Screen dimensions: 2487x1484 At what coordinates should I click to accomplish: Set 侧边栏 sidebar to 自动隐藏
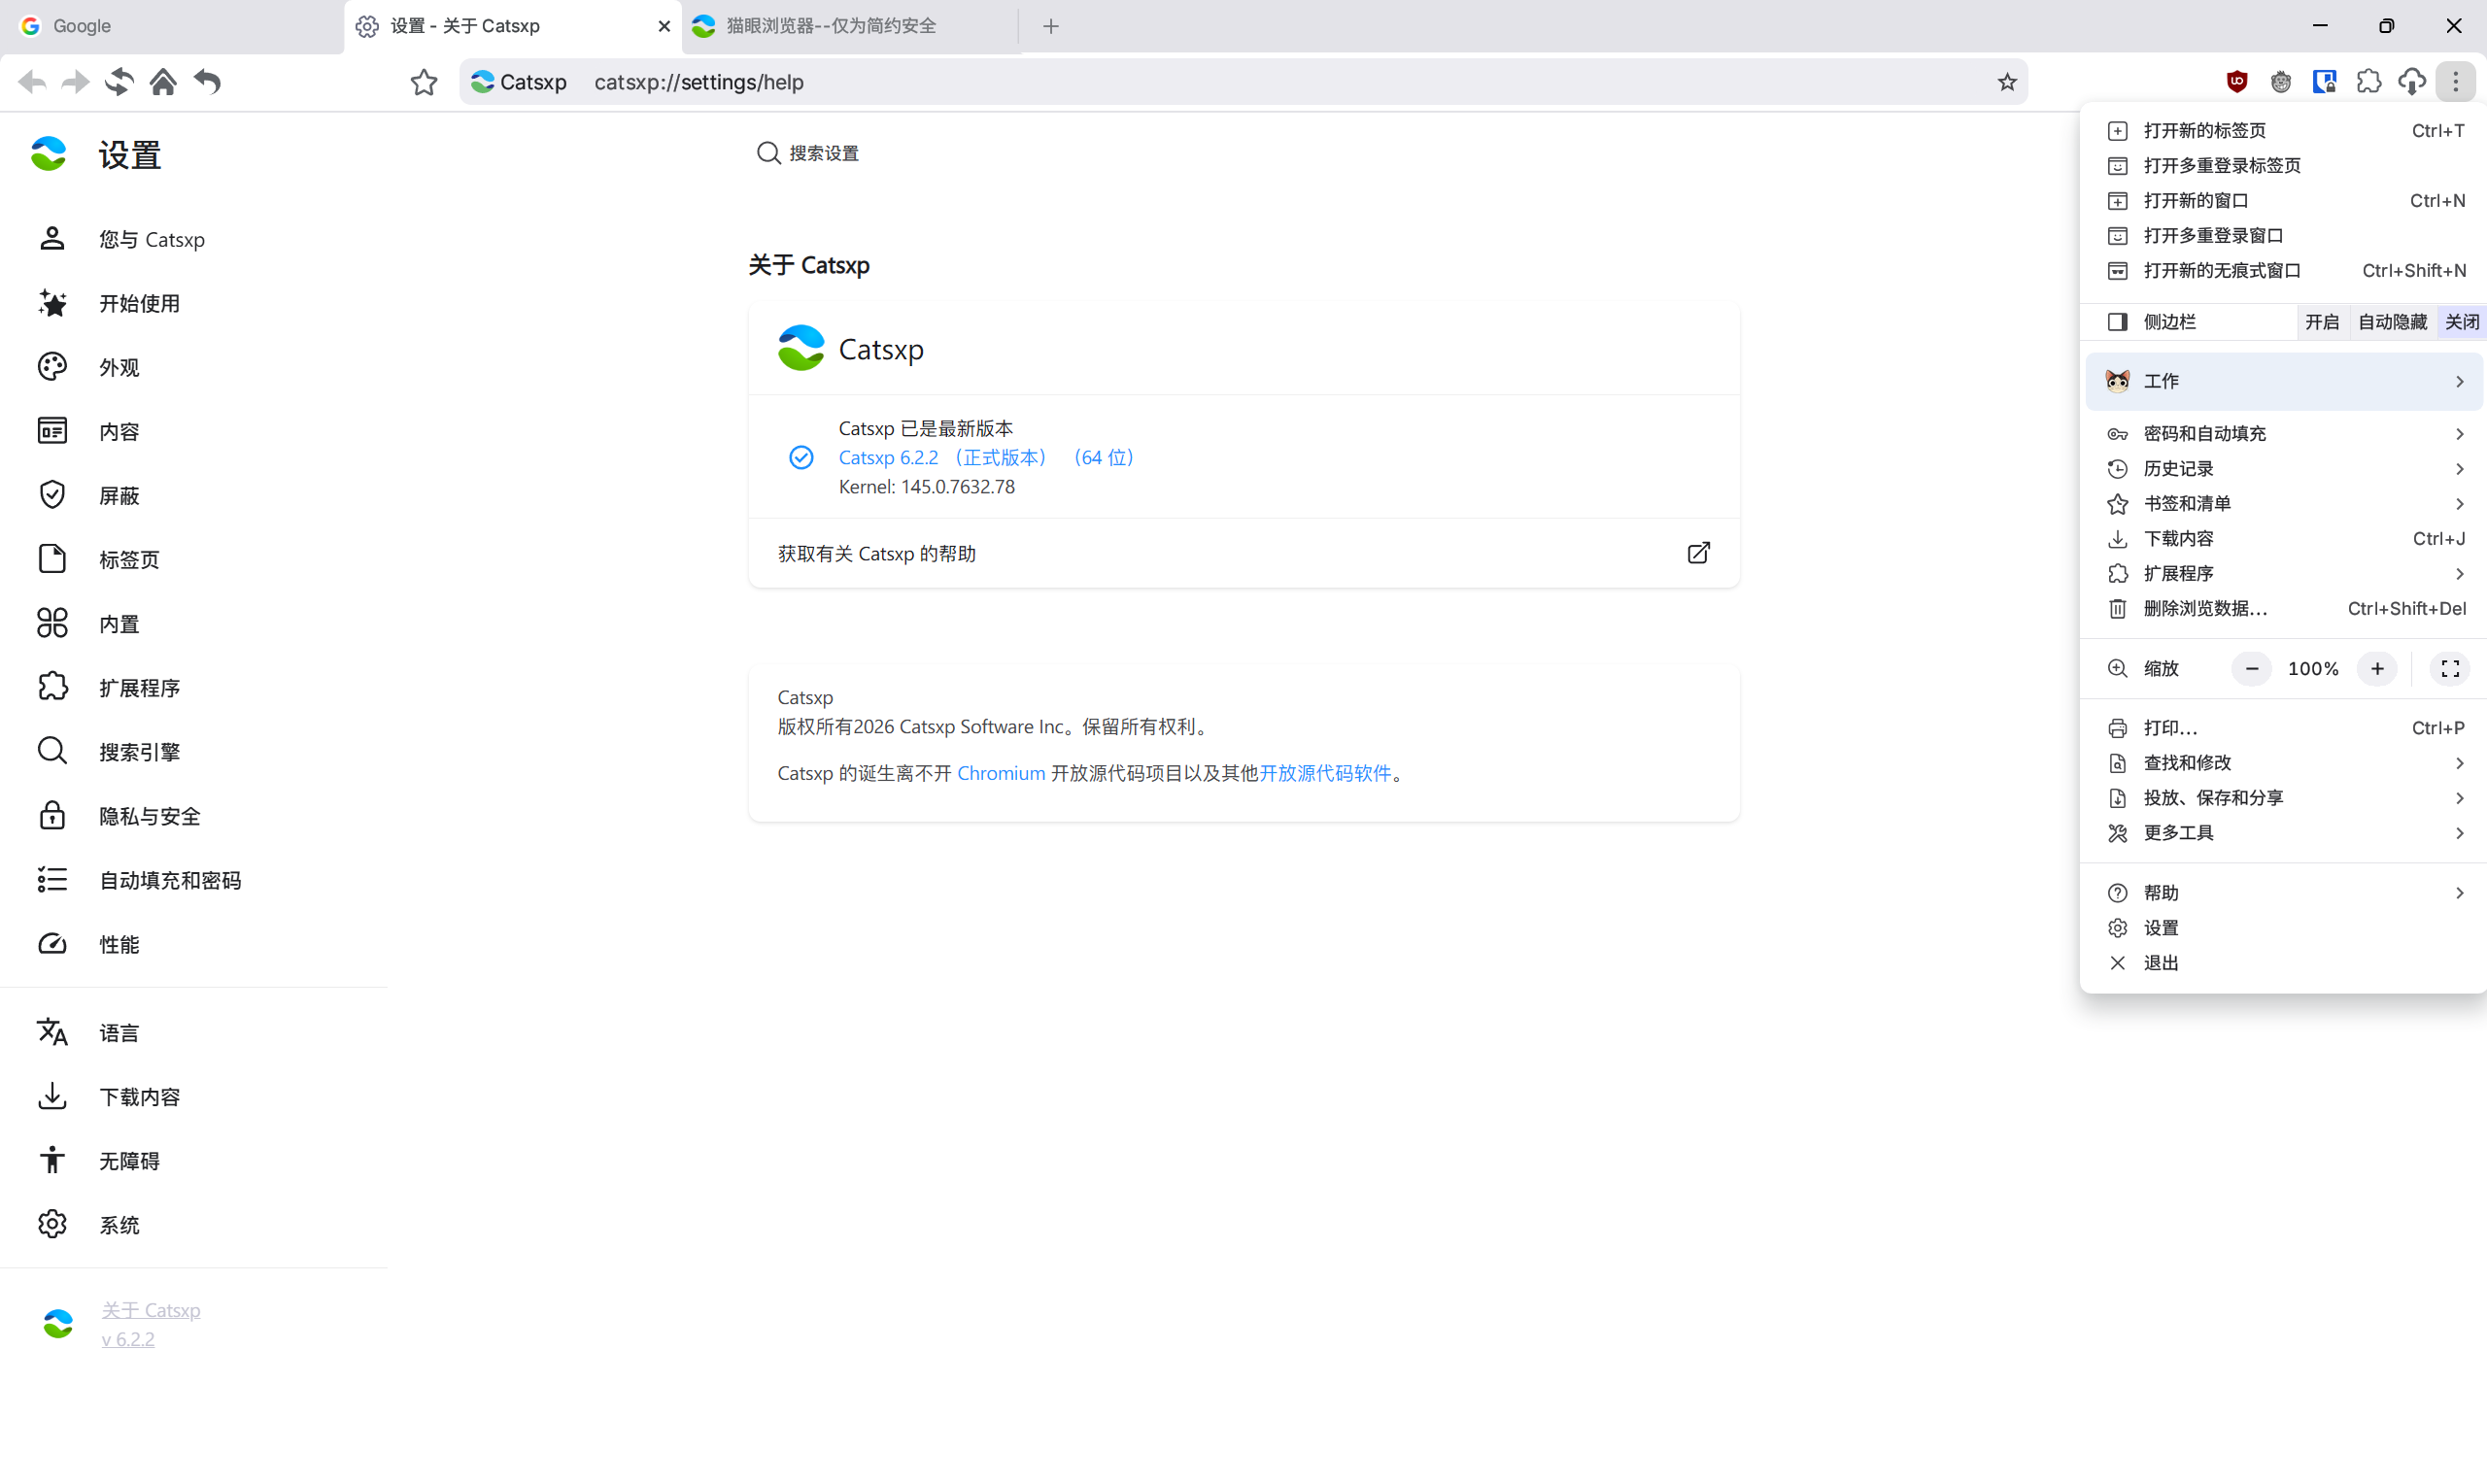[2392, 321]
